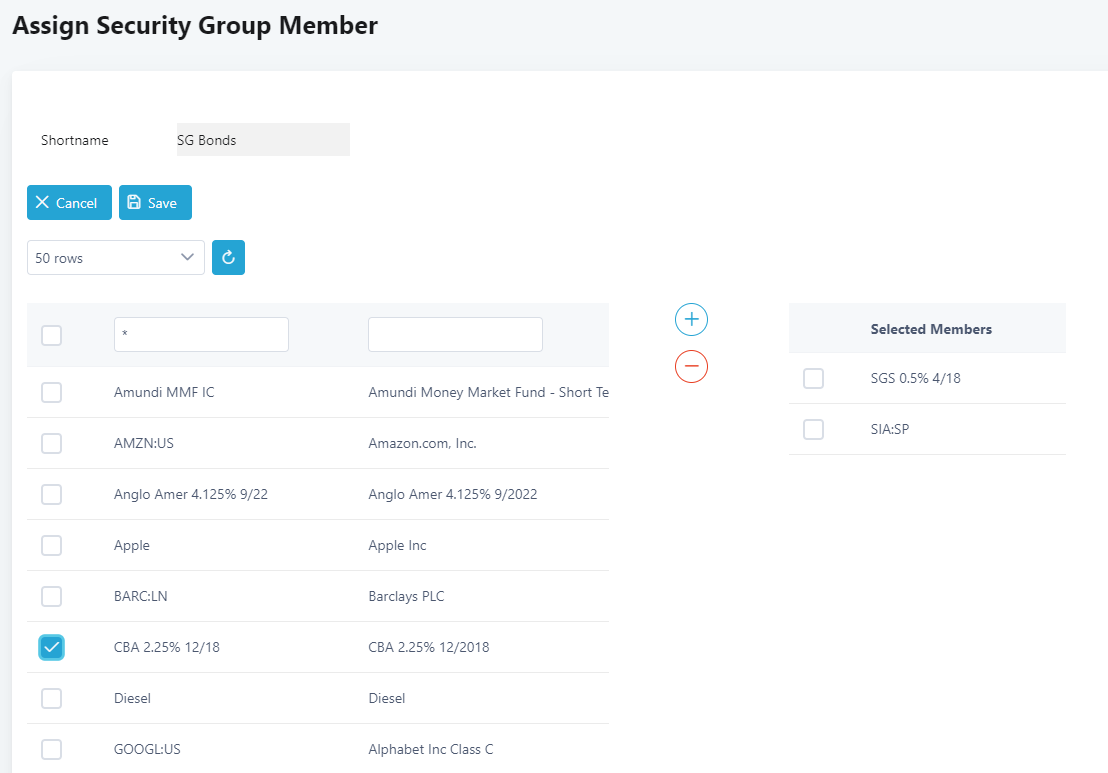
Task: Tick the Anglo Amer 4.125% 9/22 checkbox
Action: click(x=52, y=495)
